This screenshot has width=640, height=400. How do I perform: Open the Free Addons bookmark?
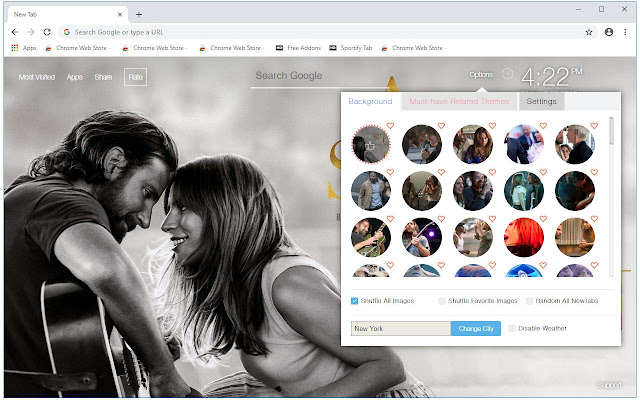[x=298, y=48]
